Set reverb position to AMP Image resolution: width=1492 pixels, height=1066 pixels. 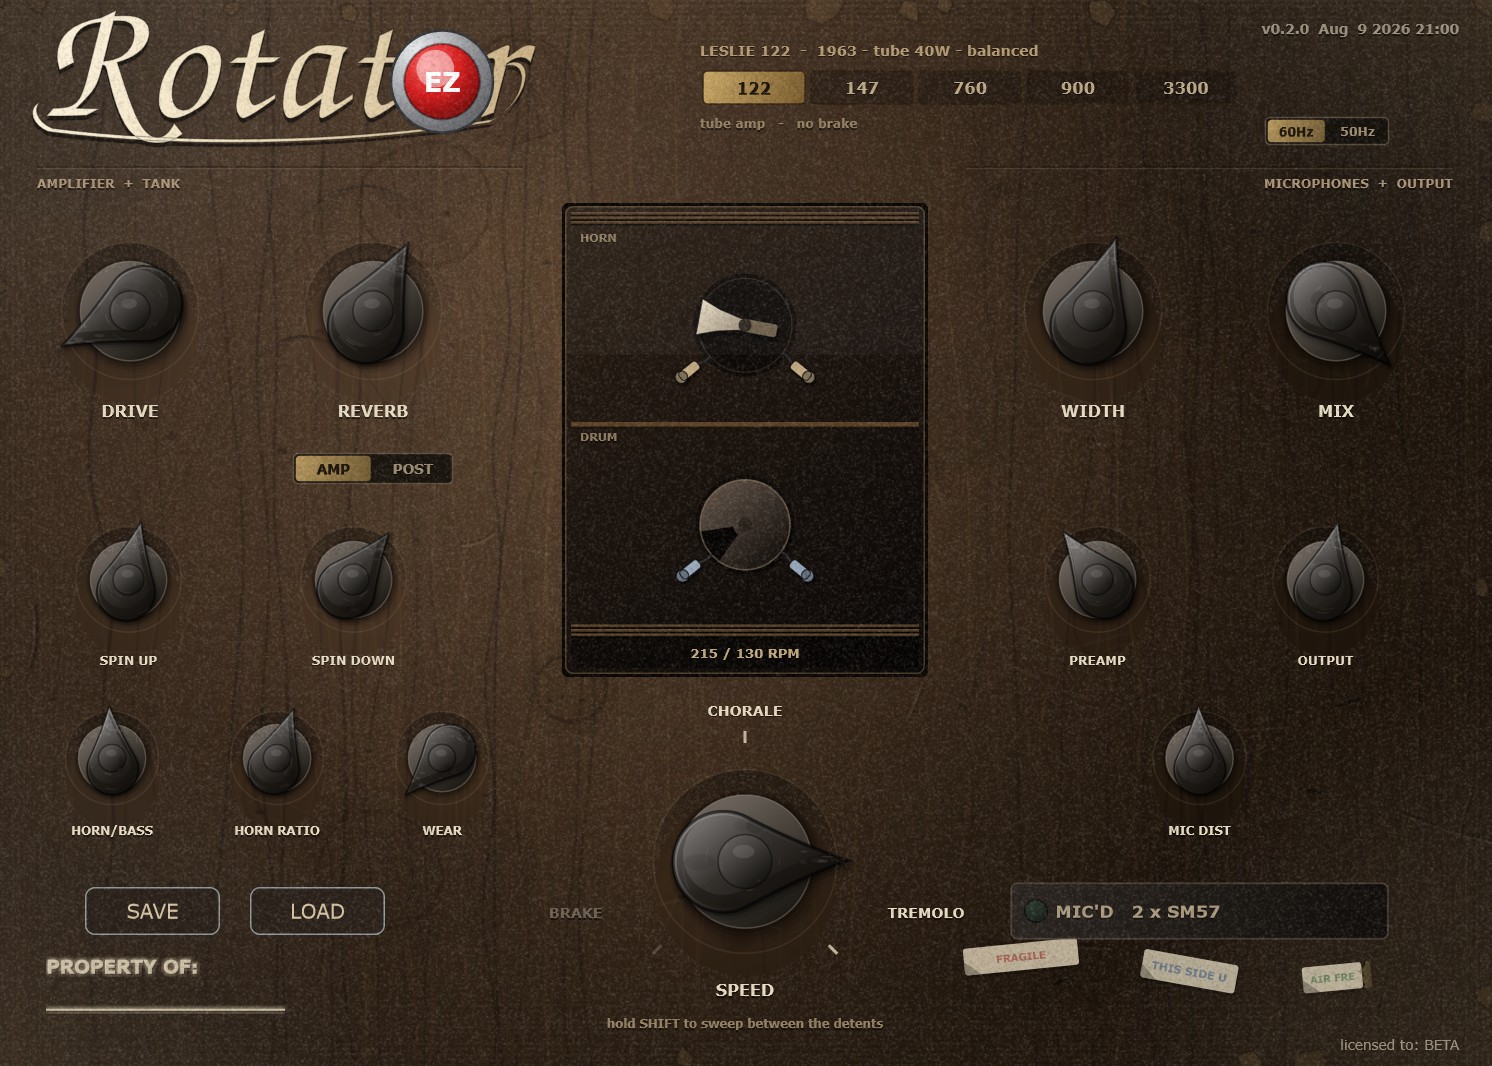click(x=333, y=469)
